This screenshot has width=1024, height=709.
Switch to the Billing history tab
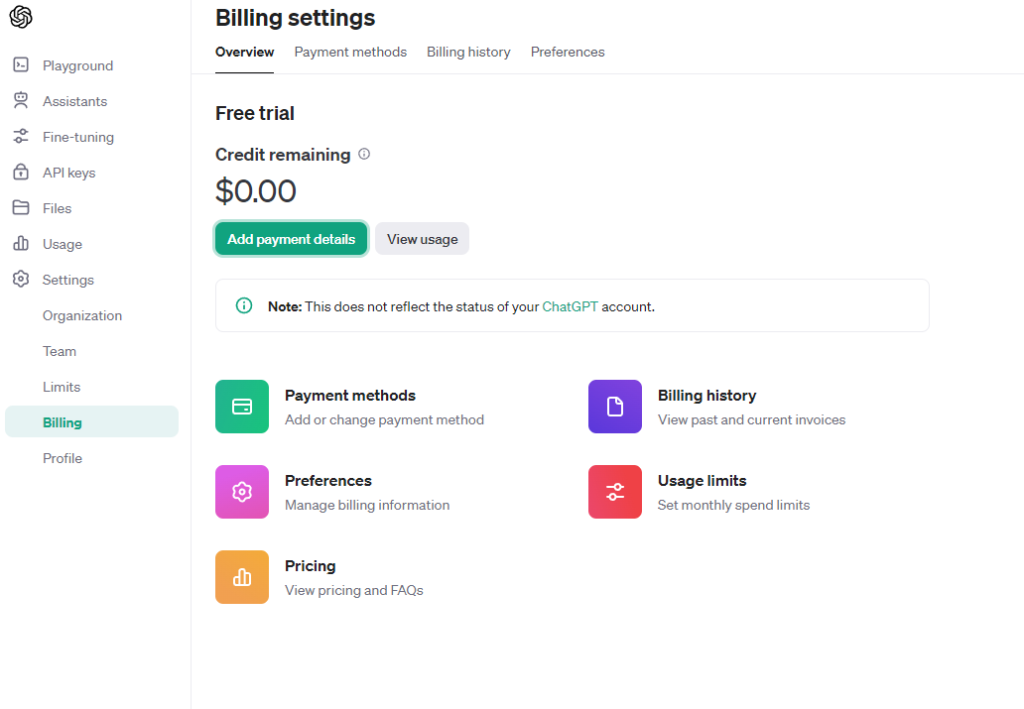468,52
